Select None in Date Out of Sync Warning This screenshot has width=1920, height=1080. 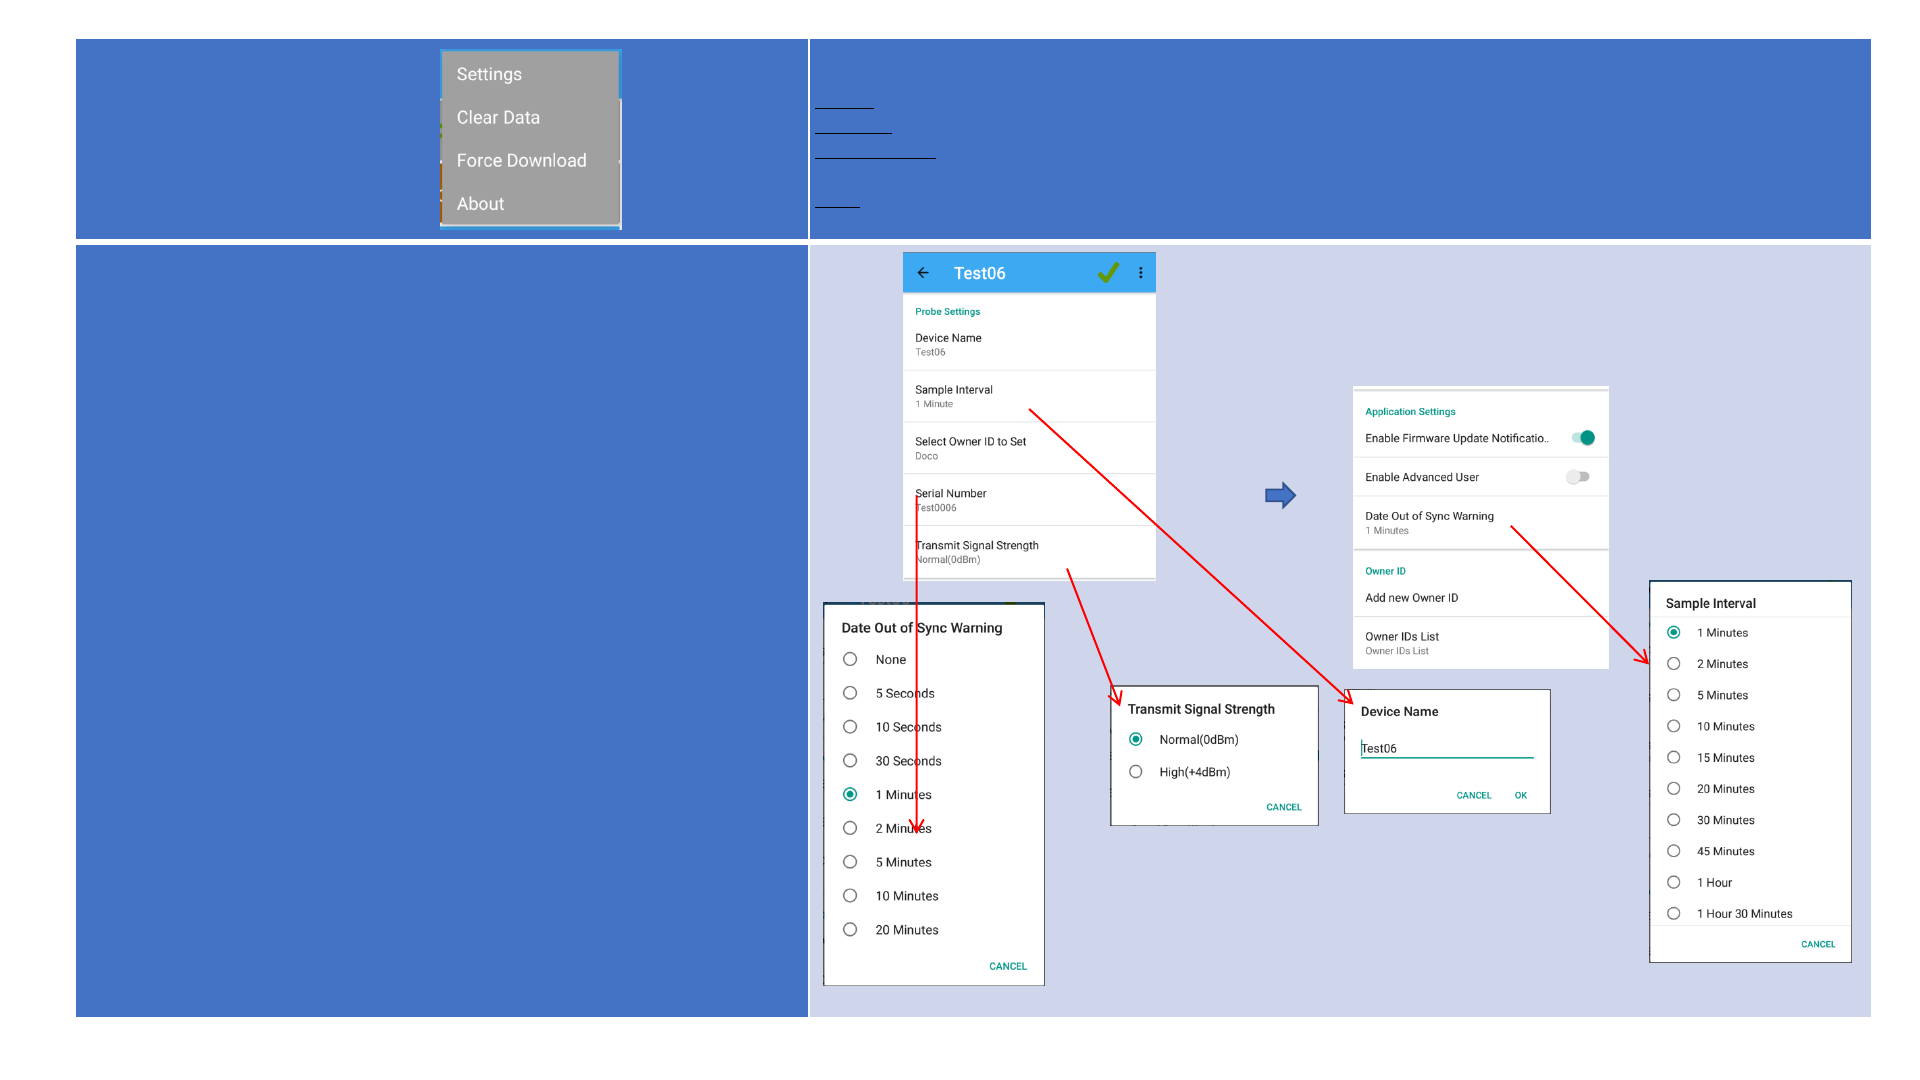click(x=850, y=659)
